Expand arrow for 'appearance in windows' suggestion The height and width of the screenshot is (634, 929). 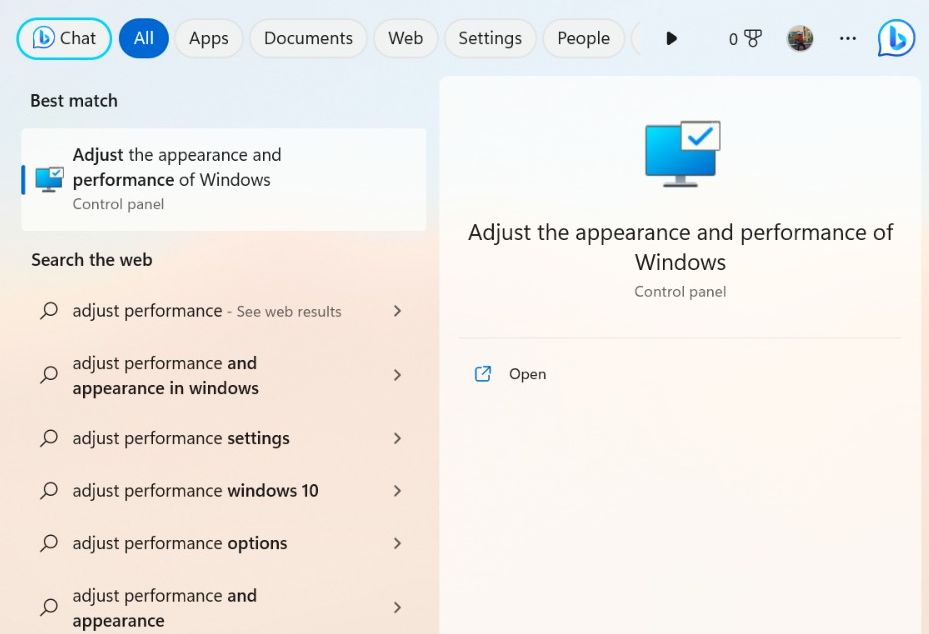(x=398, y=375)
